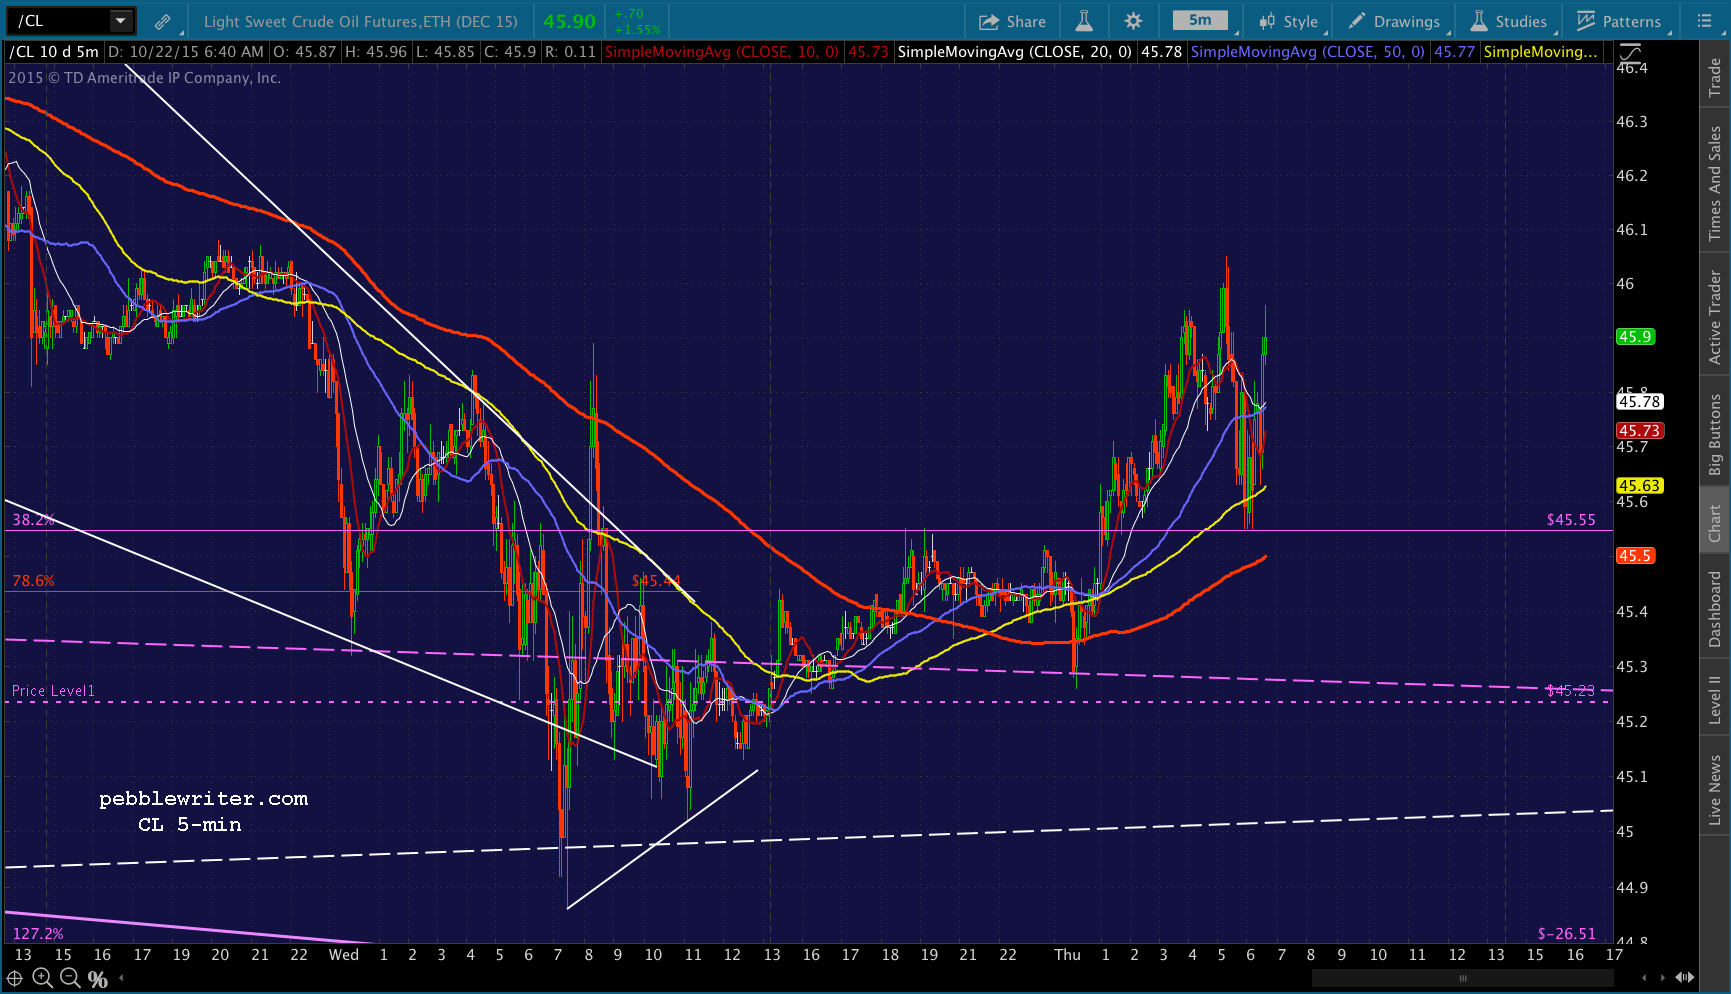1731x994 pixels.
Task: Click the Thu date marker on time axis
Action: [x=1068, y=955]
